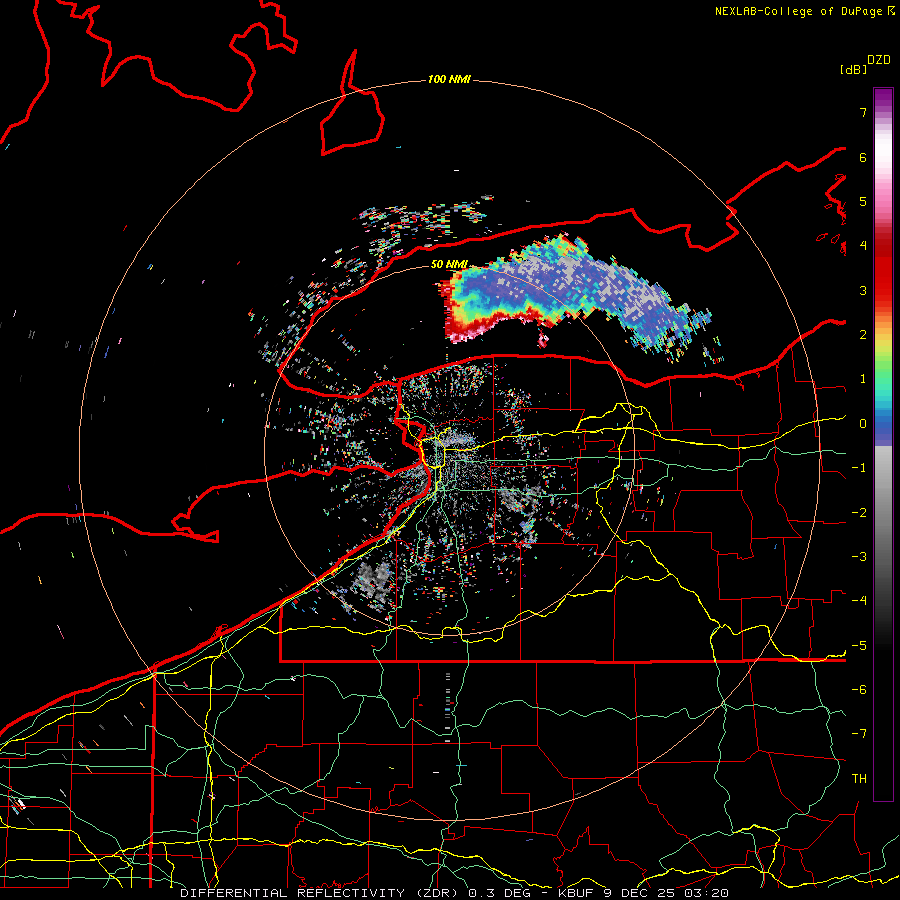Click the 7 value on the color scale
Screen dimensions: 900x900
click(863, 112)
